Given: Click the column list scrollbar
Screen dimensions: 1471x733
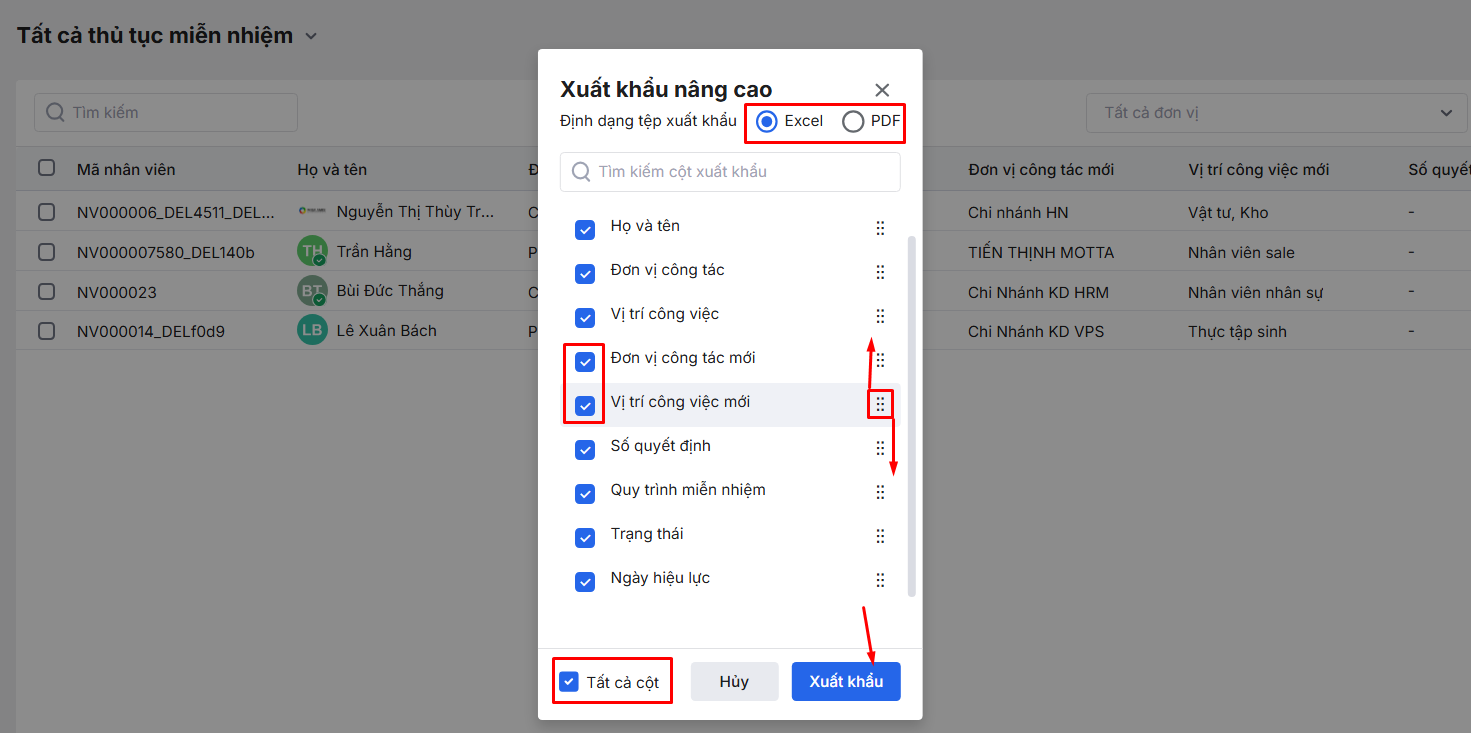Looking at the screenshot, I should point(911,415).
